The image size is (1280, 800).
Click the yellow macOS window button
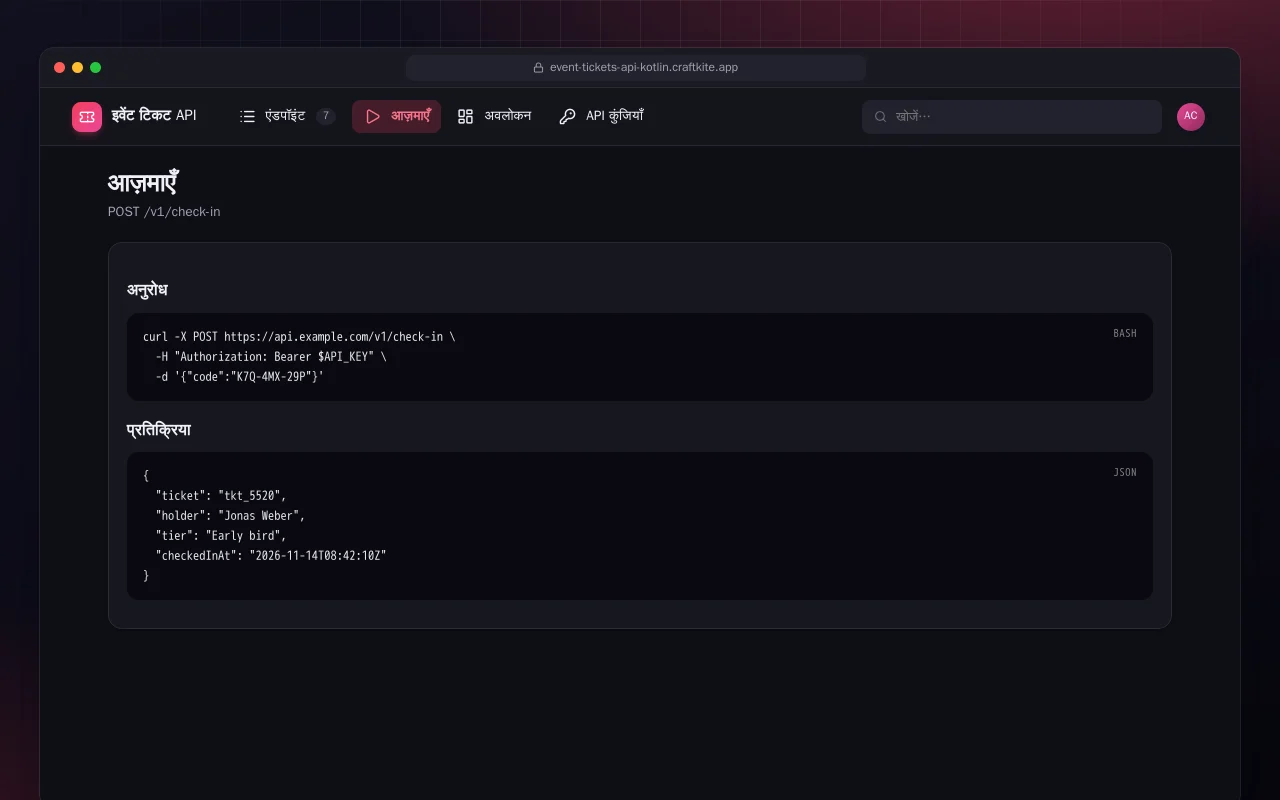click(x=78, y=68)
